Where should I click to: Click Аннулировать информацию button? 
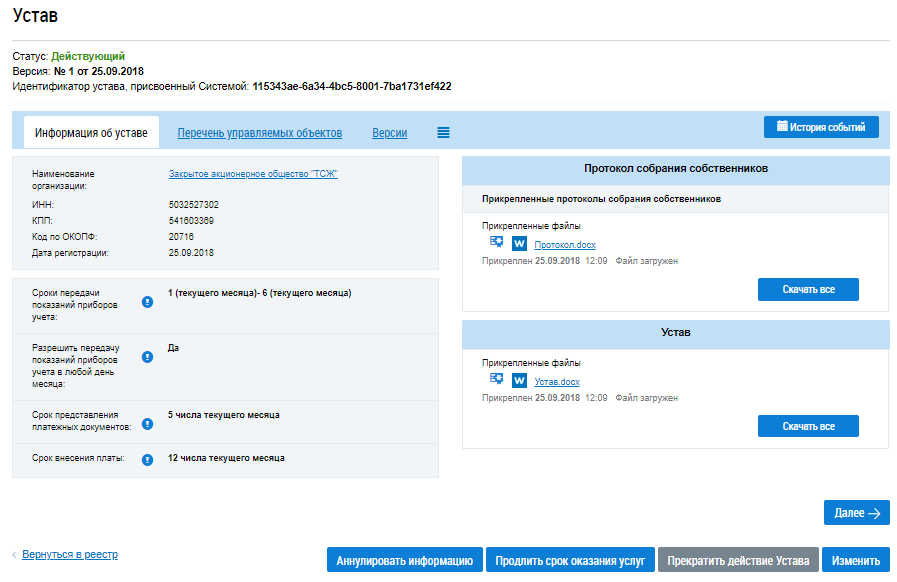pos(405,560)
